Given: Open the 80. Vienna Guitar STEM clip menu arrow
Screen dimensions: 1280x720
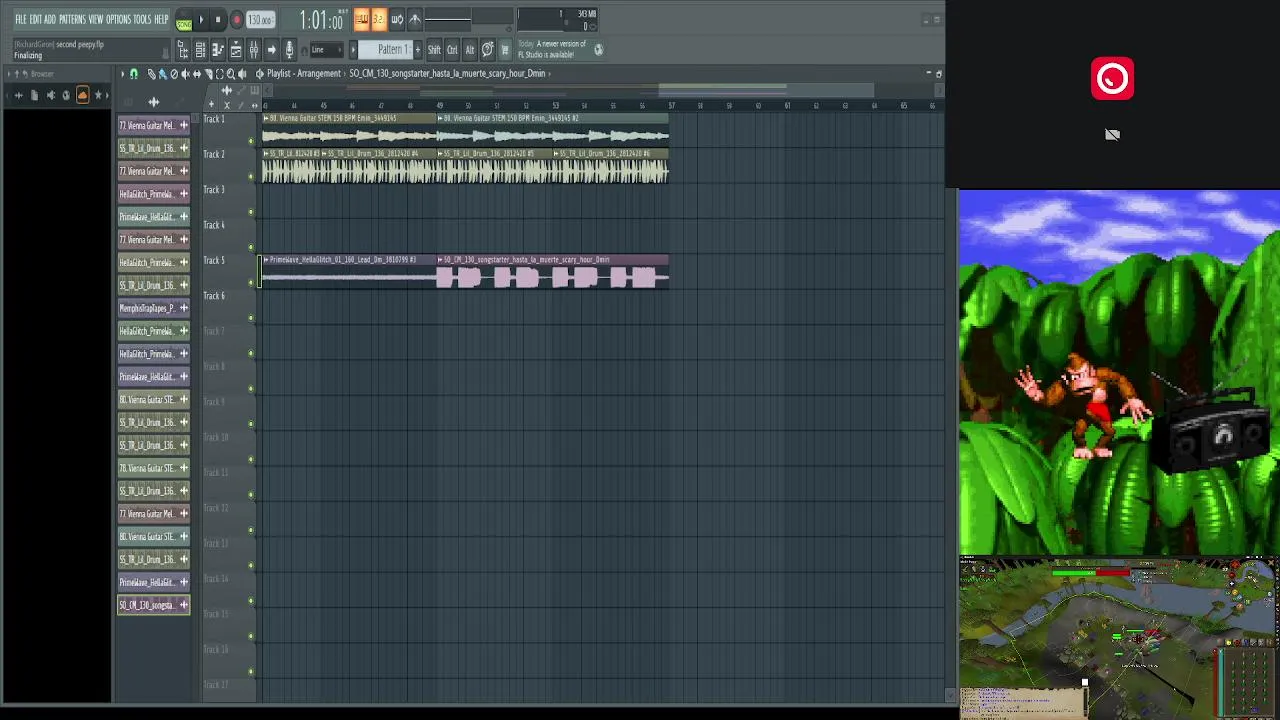Looking at the screenshot, I should tap(266, 118).
